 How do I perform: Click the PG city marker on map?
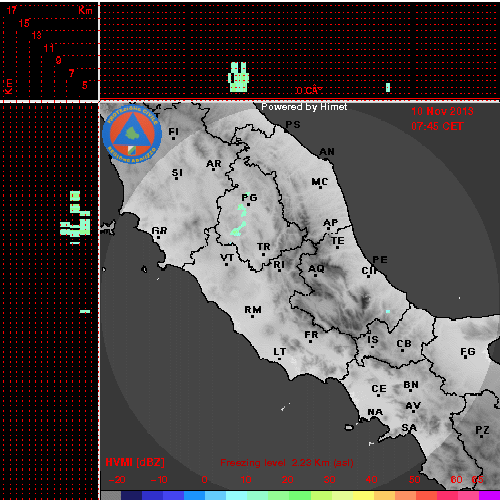tap(248, 205)
